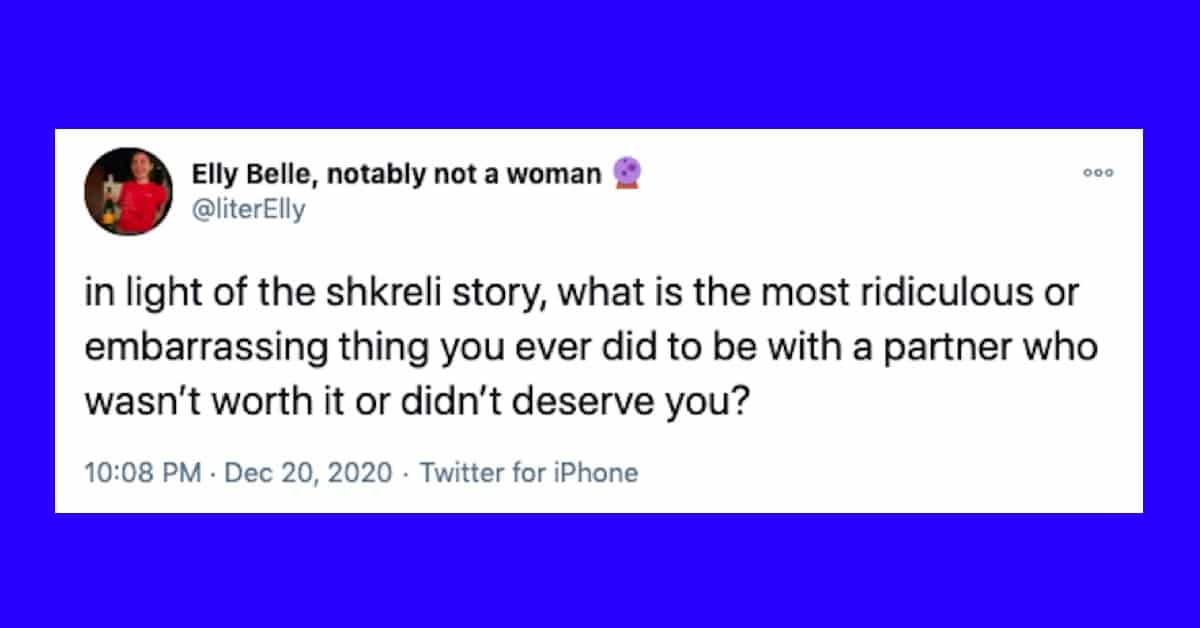The image size is (1200, 628).
Task: Click the blue background below the tweet card
Action: point(600,570)
